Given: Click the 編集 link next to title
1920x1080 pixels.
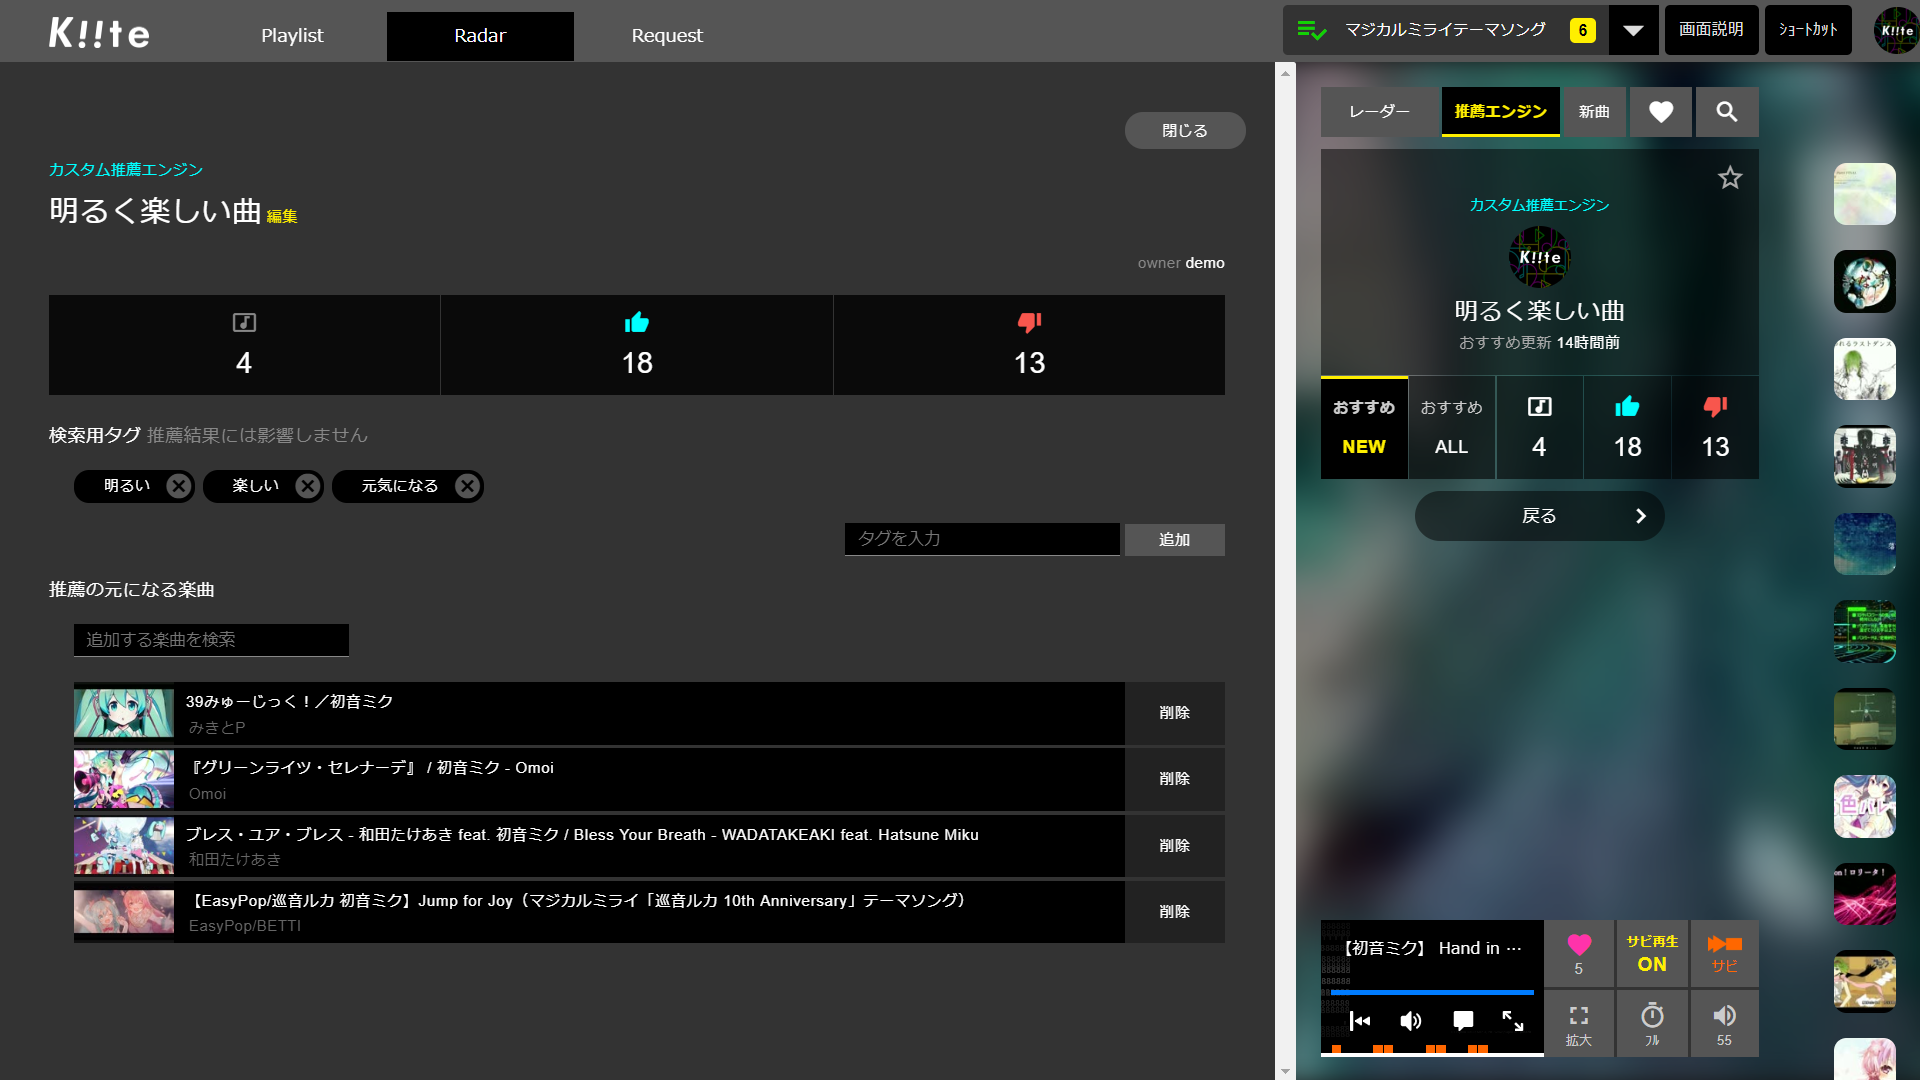Looking at the screenshot, I should (x=282, y=216).
